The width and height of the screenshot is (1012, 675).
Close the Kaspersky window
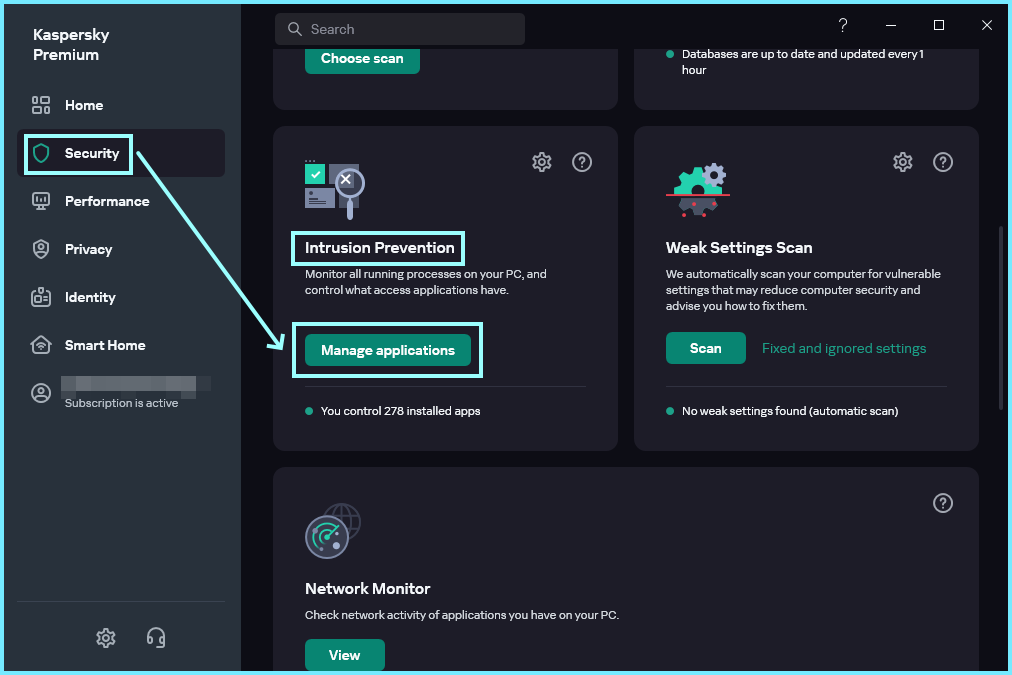click(x=987, y=25)
